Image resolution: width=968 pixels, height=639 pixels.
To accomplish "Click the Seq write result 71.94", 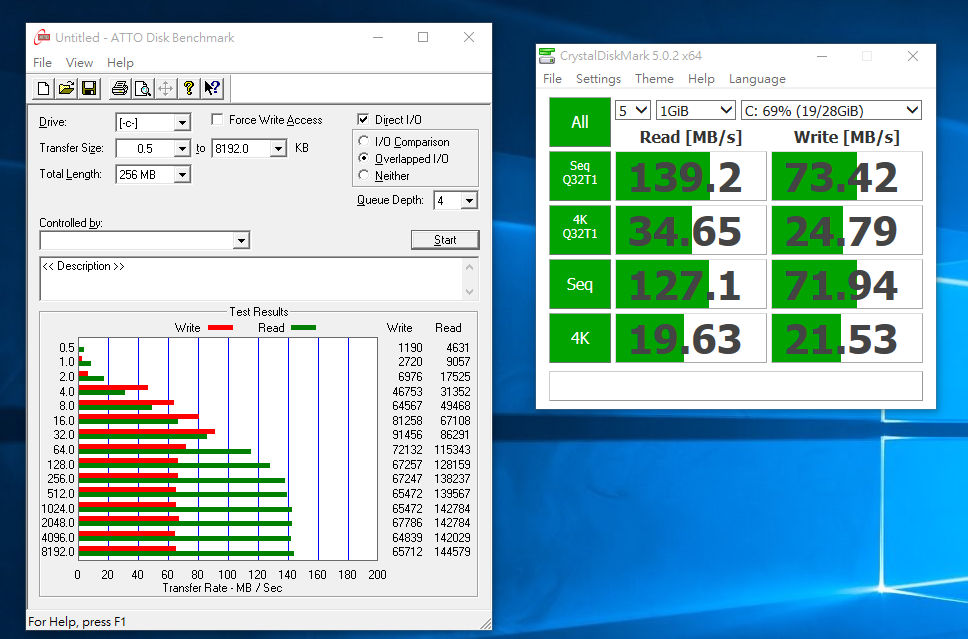I will pos(847,284).
